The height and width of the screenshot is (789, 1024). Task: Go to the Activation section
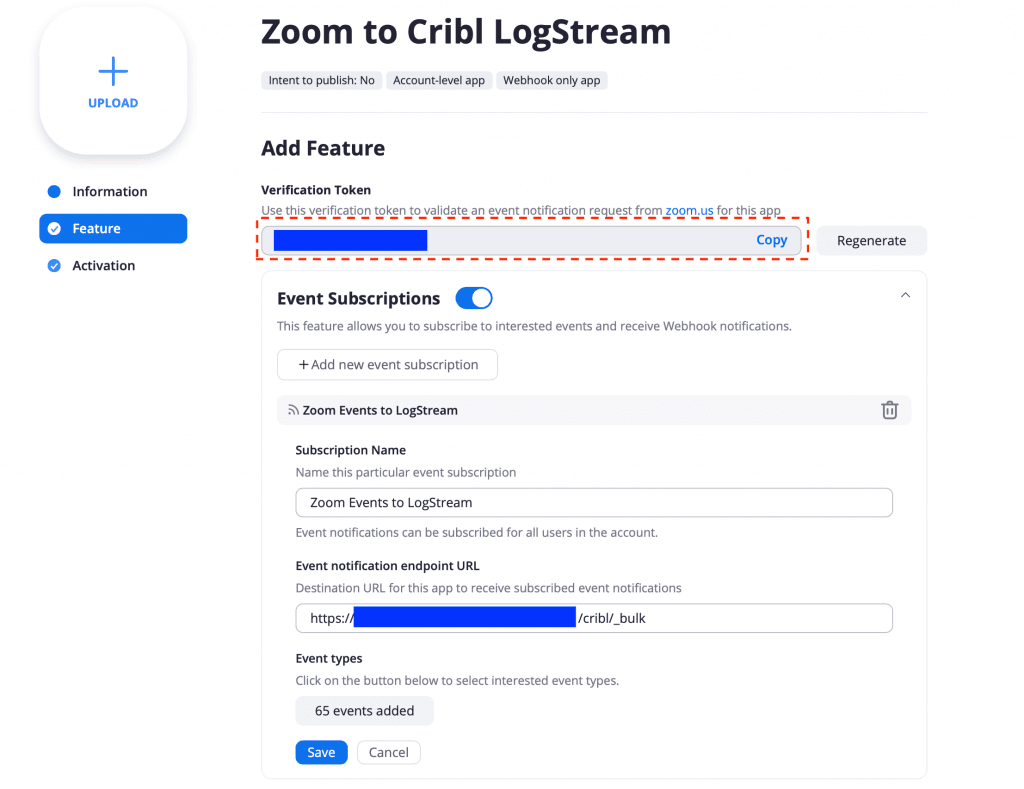click(x=103, y=266)
